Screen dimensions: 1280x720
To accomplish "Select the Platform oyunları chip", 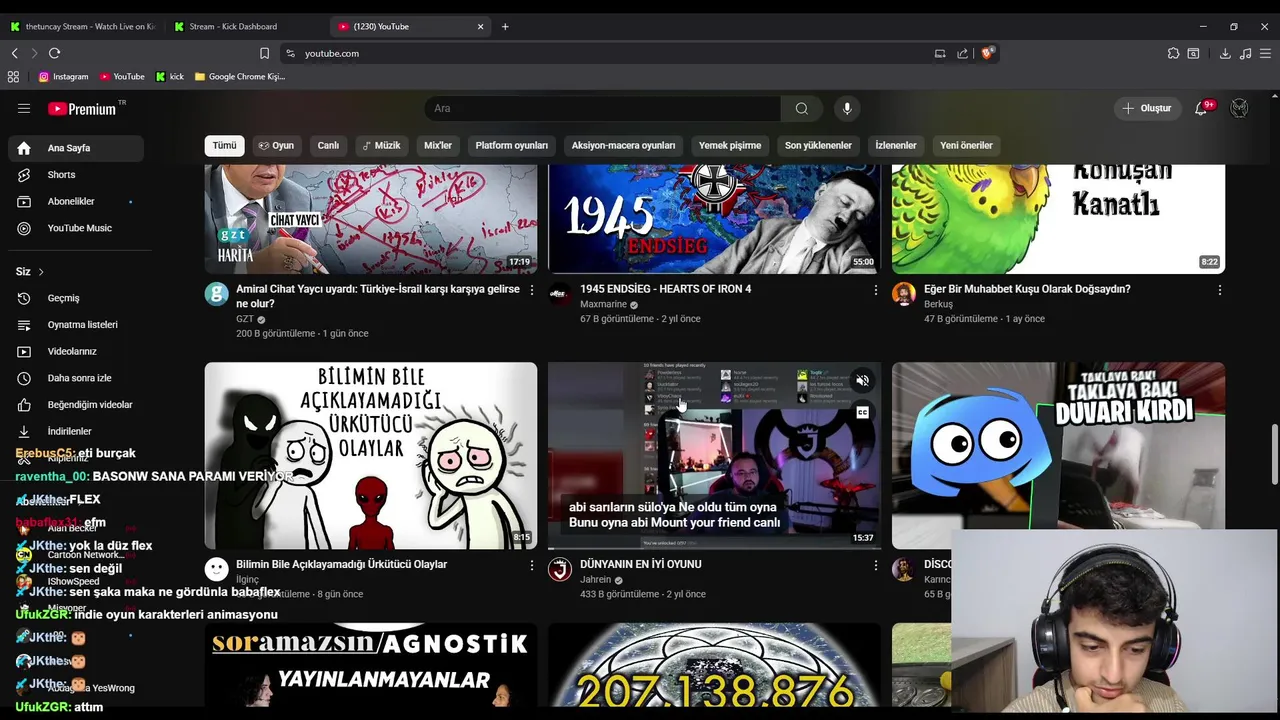I will coord(511,145).
